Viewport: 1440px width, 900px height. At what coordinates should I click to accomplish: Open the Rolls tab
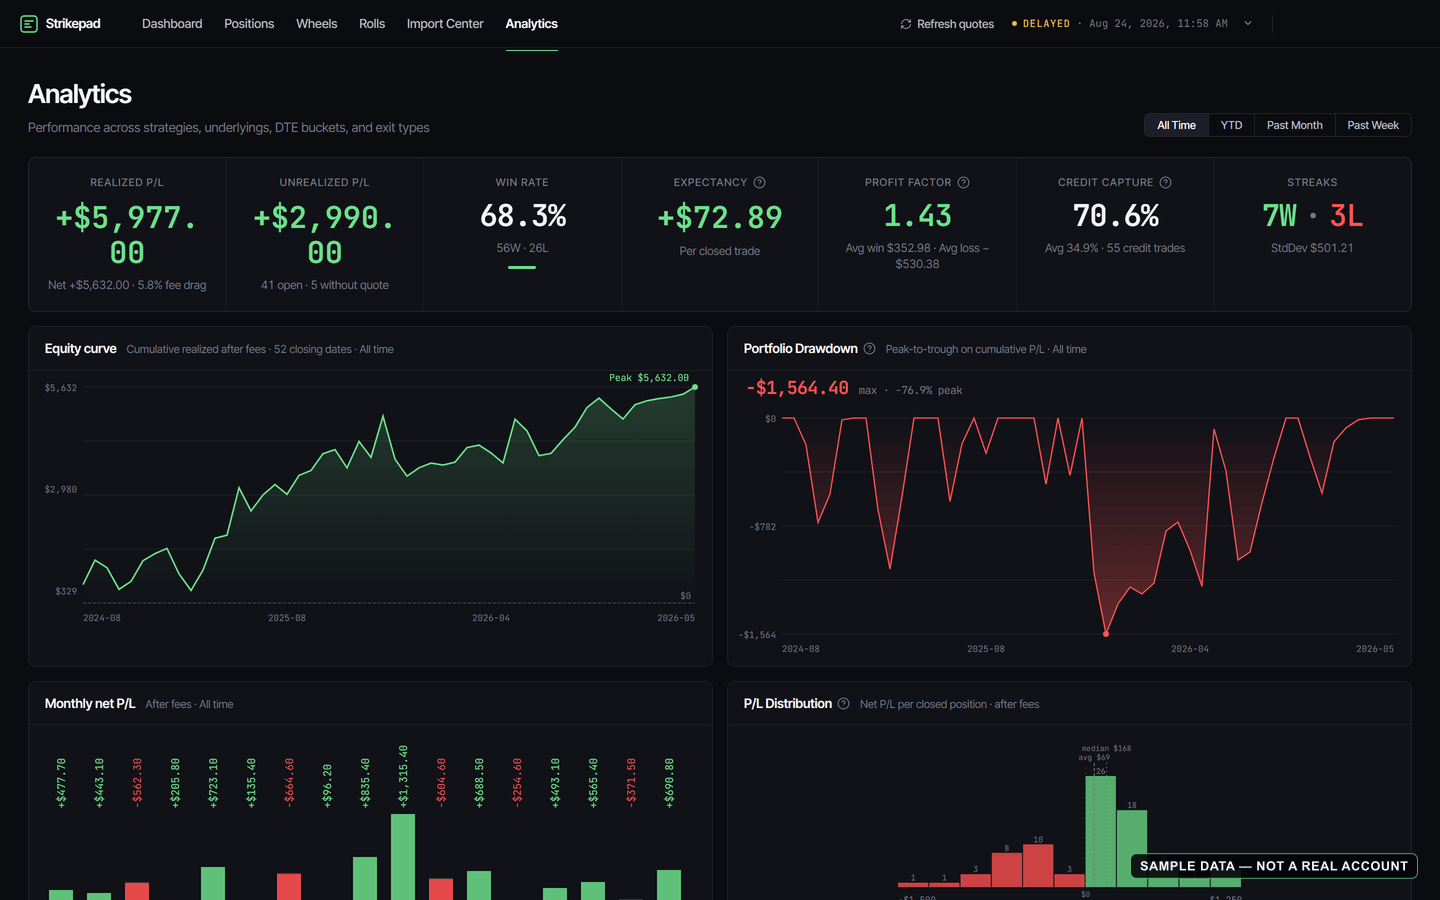pos(372,24)
